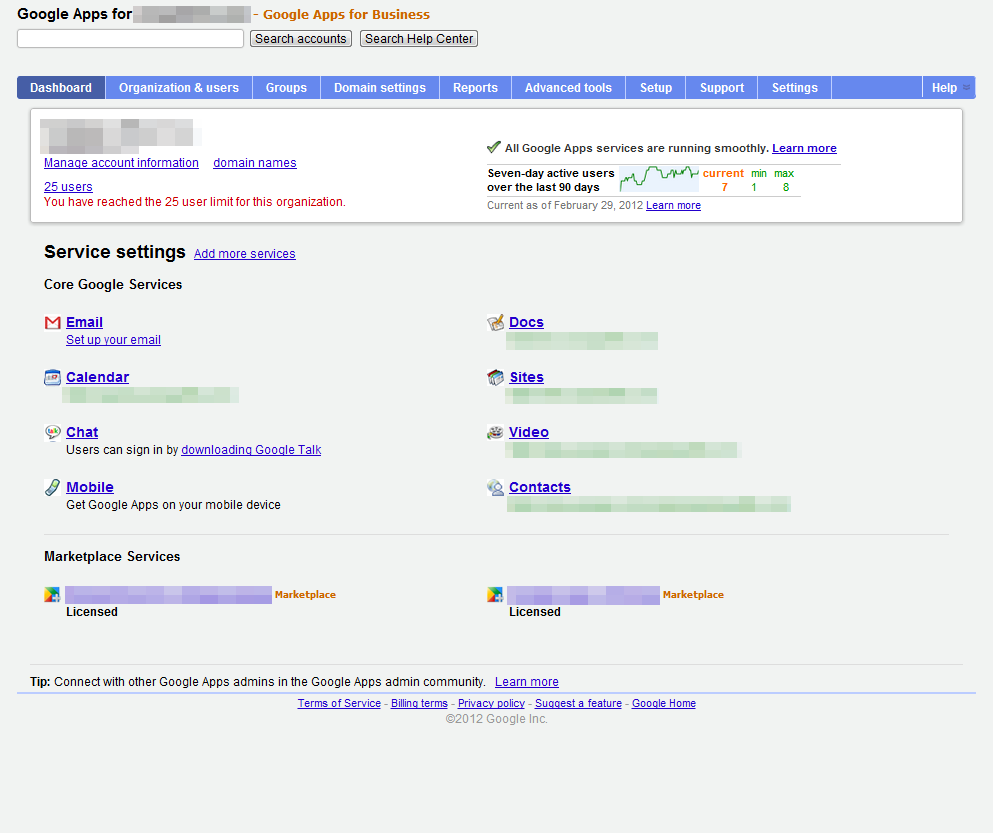This screenshot has width=993, height=833.
Task: Click the Marketplace Services heading
Action: pyautogui.click(x=112, y=556)
